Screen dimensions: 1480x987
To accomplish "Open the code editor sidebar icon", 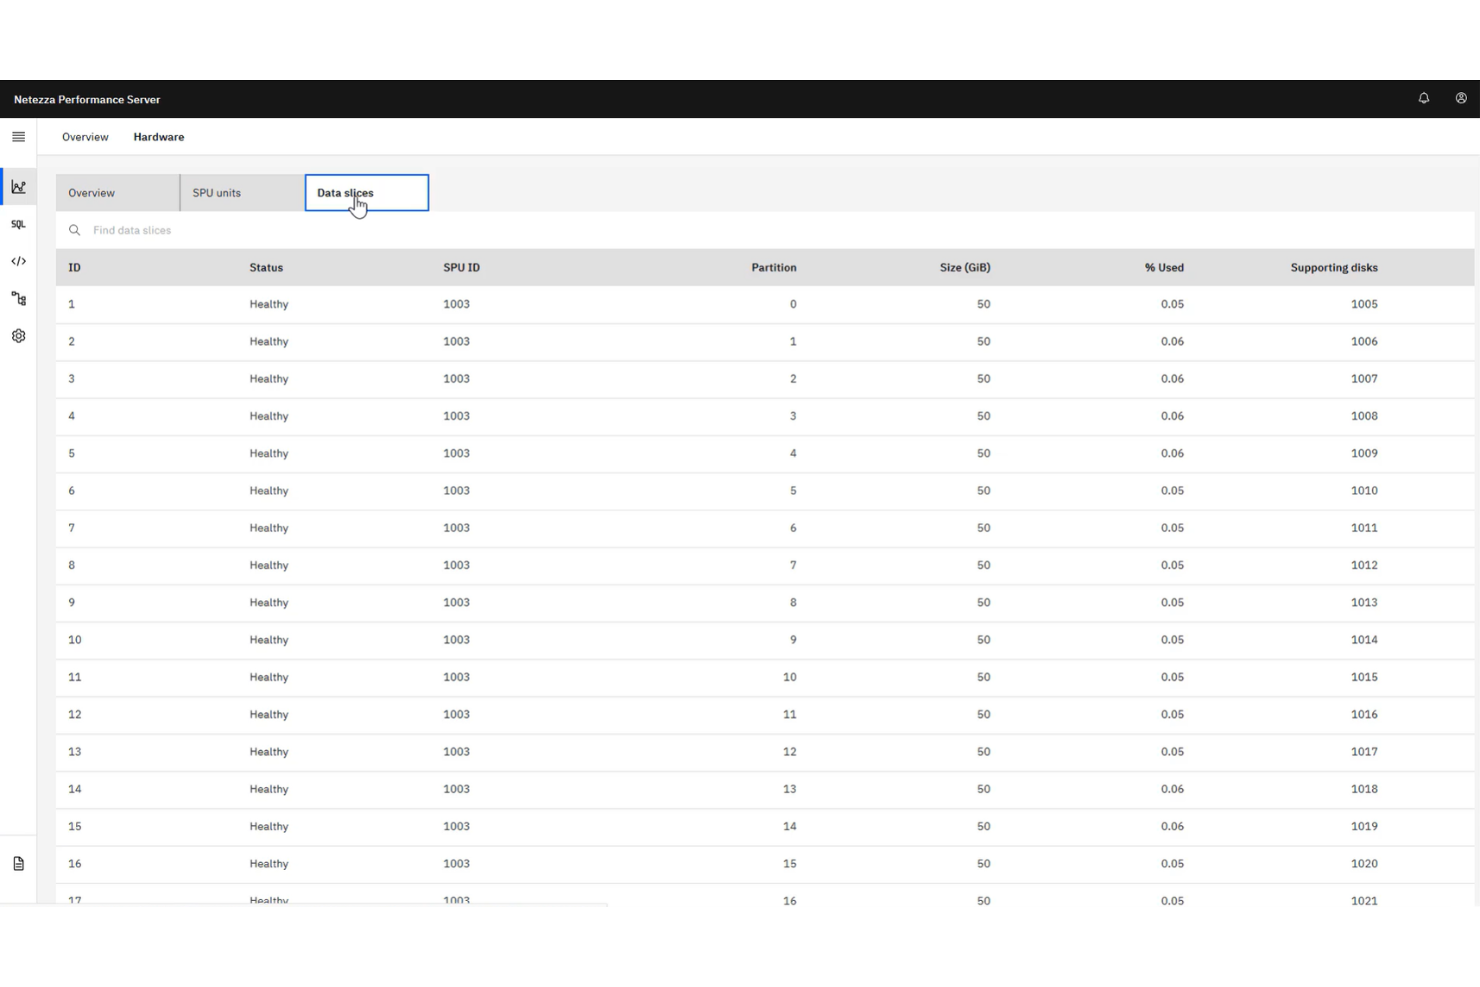I will 18,262.
